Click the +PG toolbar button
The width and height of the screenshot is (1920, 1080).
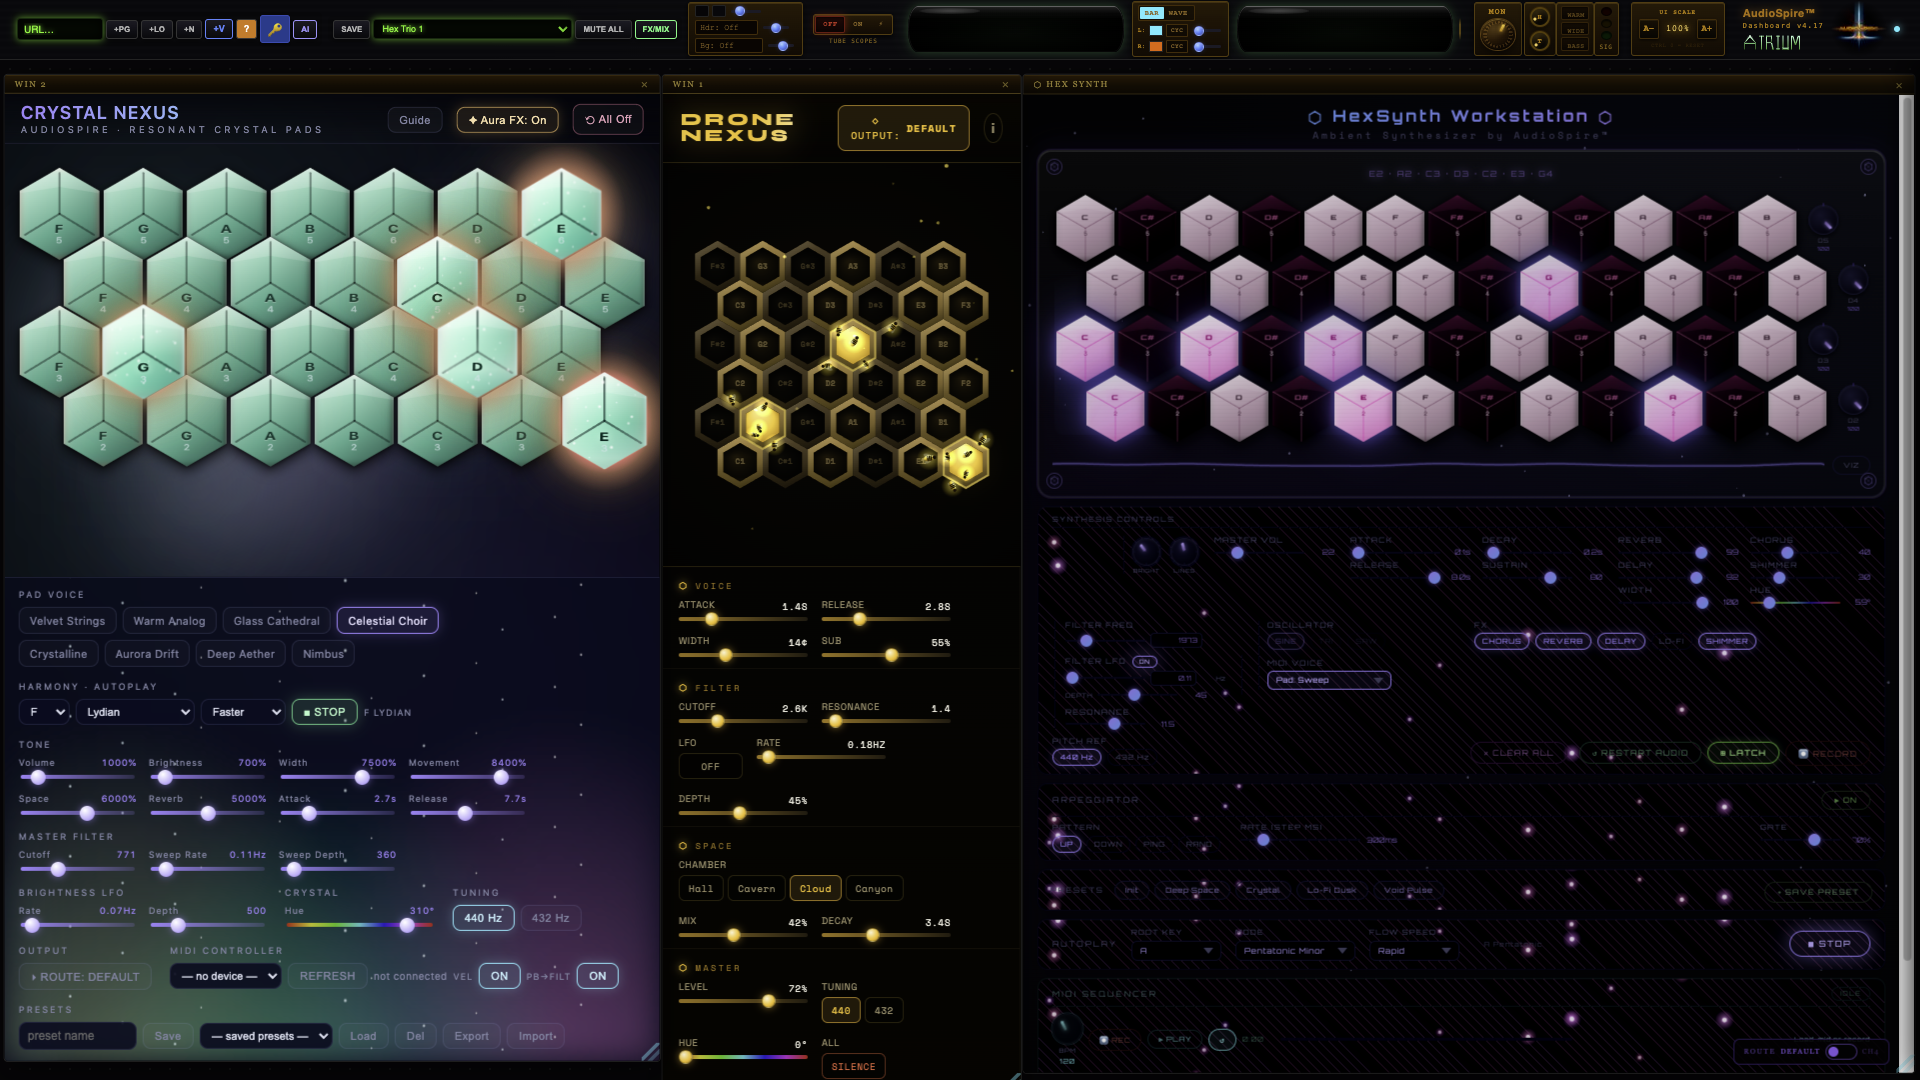[x=122, y=29]
